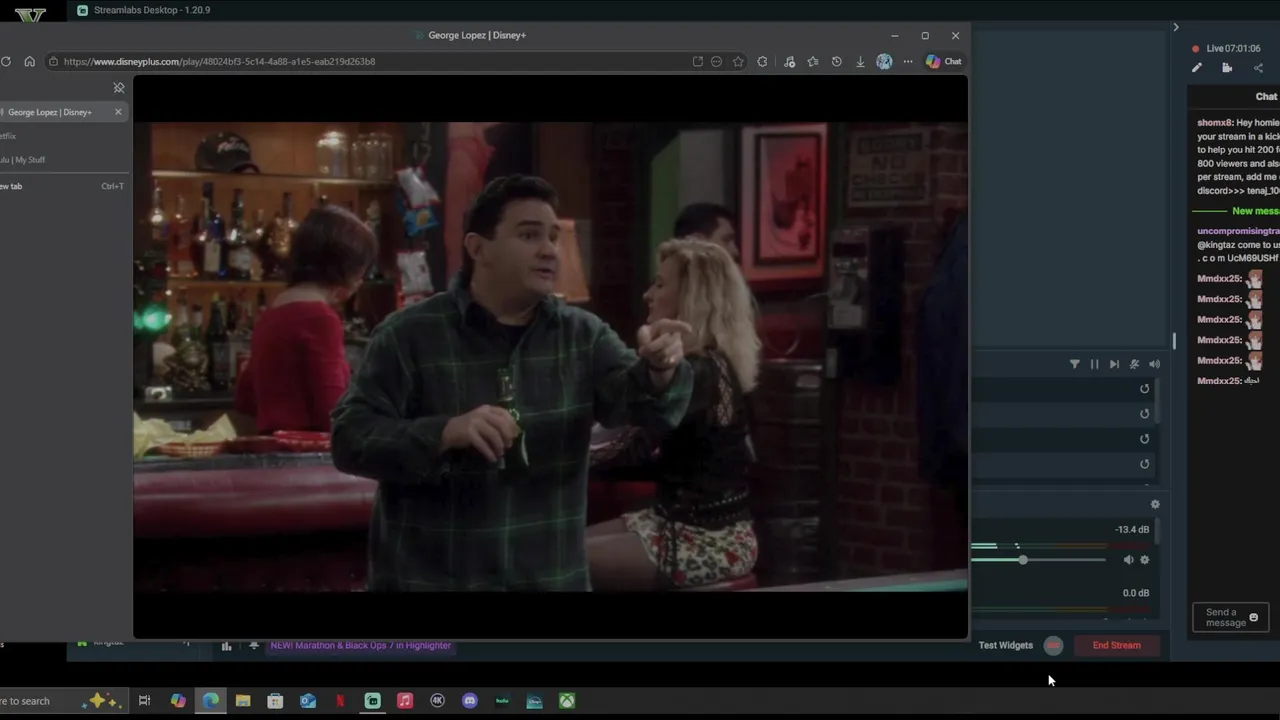Replay the fourth event row
Image resolution: width=1280 pixels, height=720 pixels.
tap(1145, 464)
